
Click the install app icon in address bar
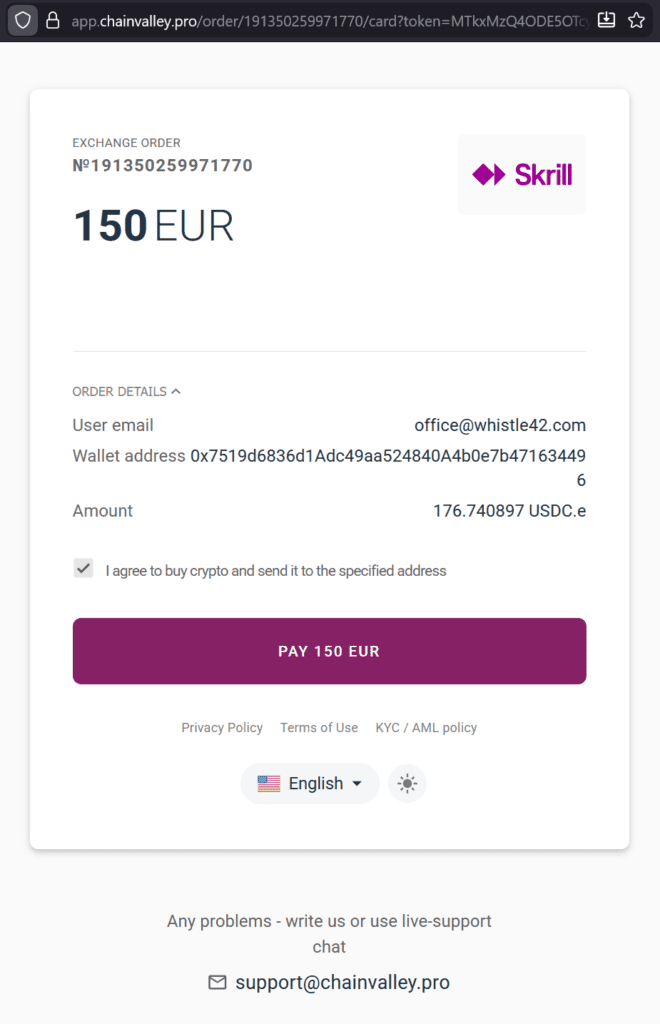606,20
